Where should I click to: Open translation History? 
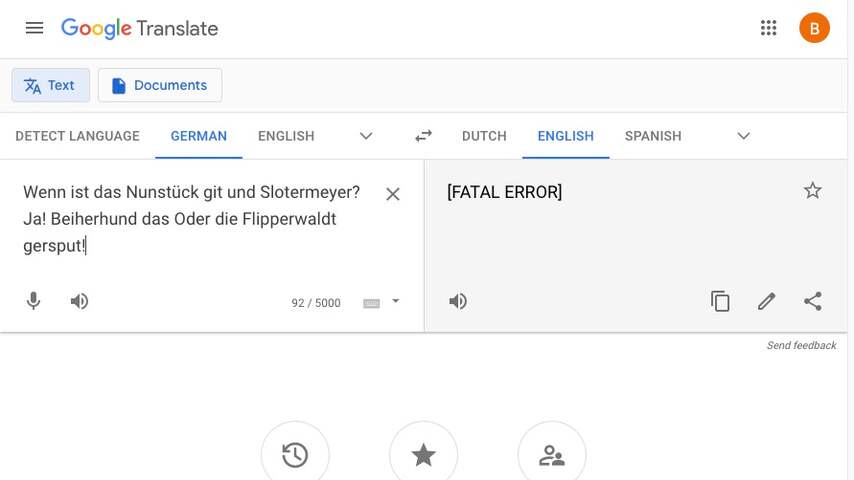[x=295, y=454]
